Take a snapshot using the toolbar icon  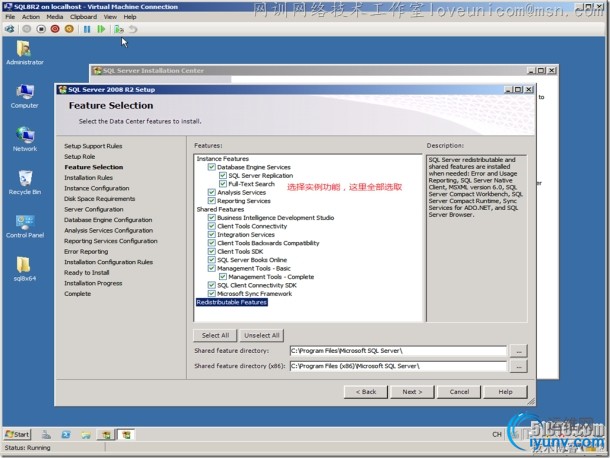tap(119, 29)
